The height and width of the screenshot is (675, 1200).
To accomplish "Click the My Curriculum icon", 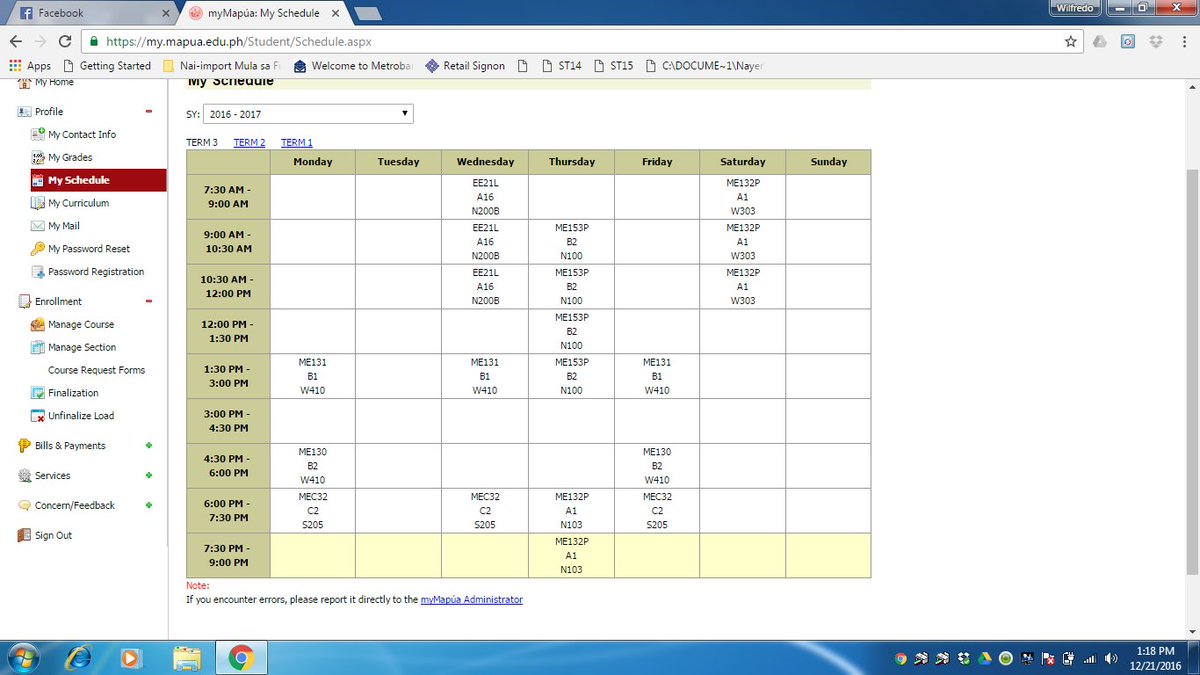I will click(x=39, y=203).
